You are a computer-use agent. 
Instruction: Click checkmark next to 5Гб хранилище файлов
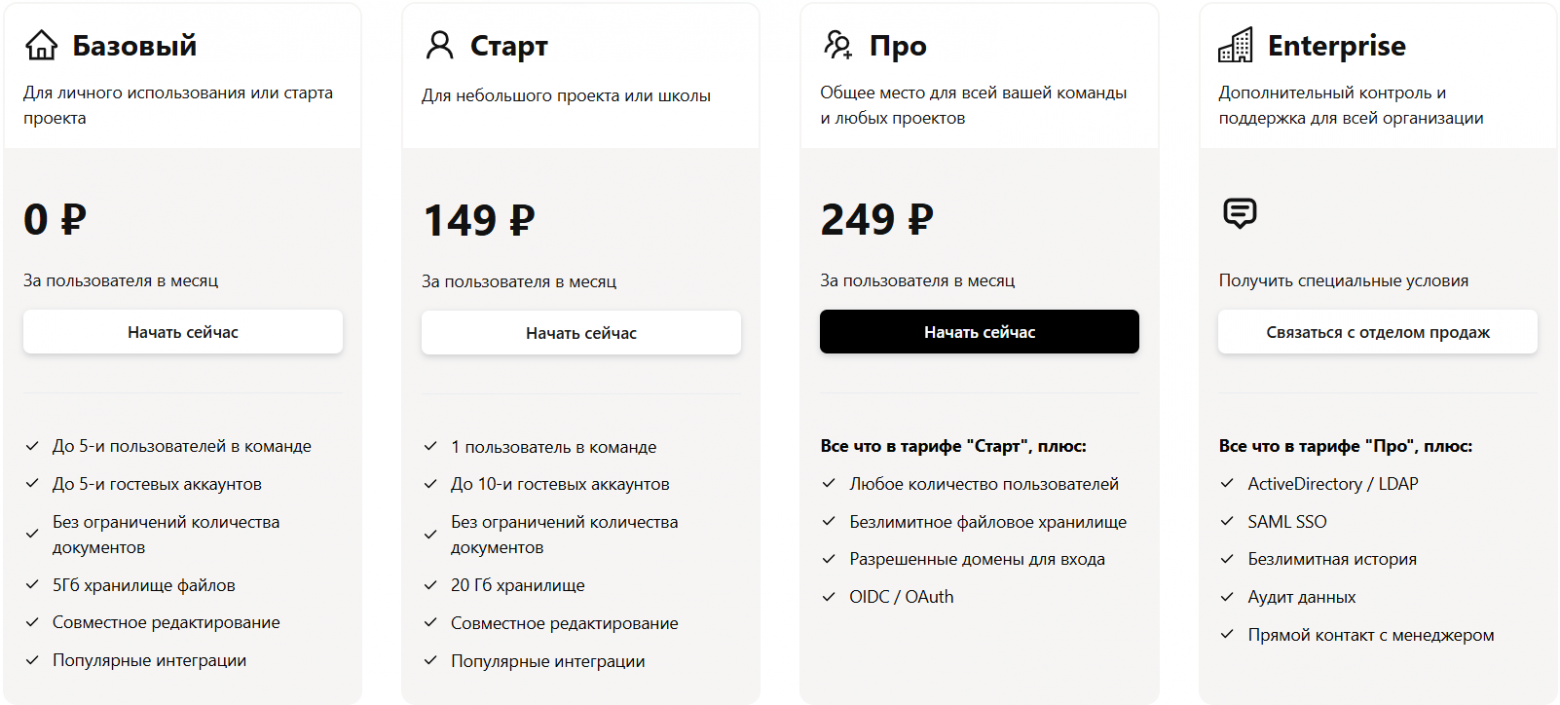(32, 585)
